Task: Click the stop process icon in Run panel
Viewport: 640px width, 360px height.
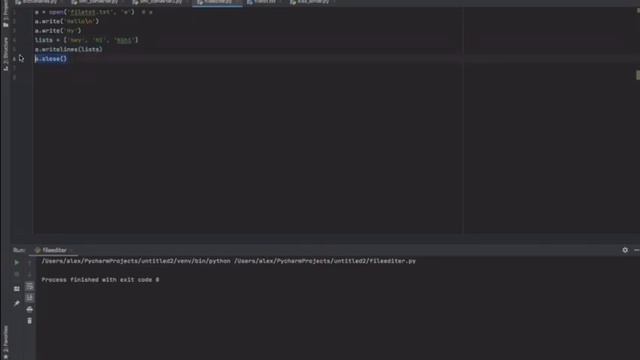Action: 17,274
